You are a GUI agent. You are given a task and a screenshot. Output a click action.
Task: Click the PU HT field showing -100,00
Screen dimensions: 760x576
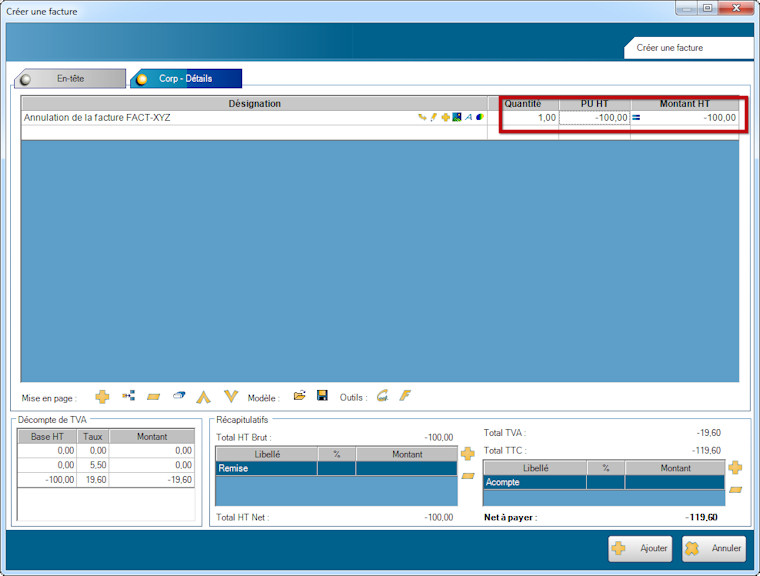[x=595, y=118]
